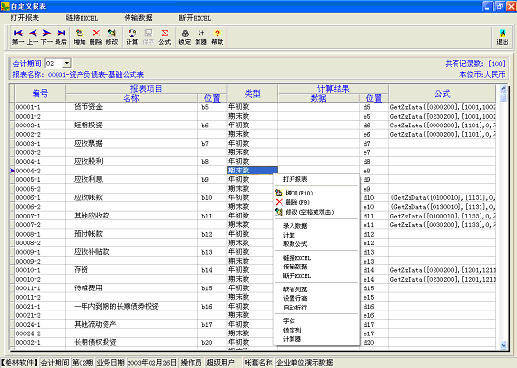This screenshot has width=517, height=368.
Task: Jump to last record with 最后 icon
Action: tap(61, 37)
